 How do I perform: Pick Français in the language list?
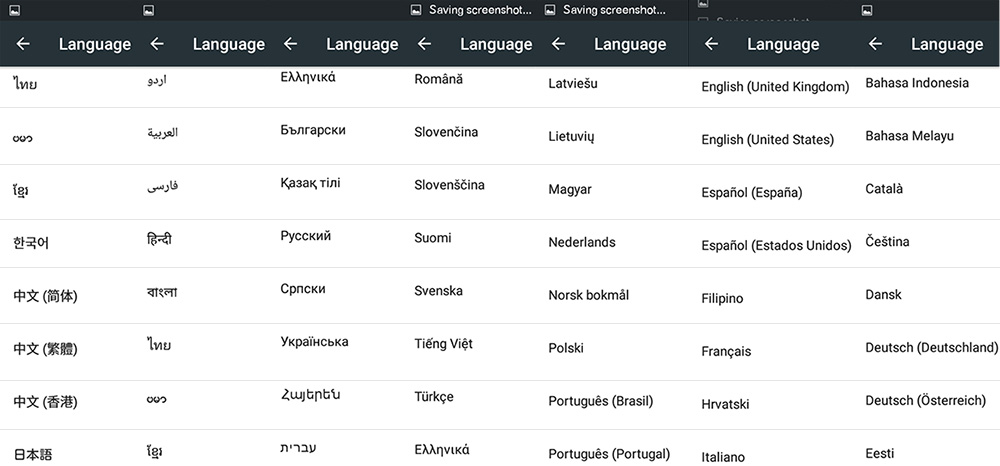tap(726, 351)
